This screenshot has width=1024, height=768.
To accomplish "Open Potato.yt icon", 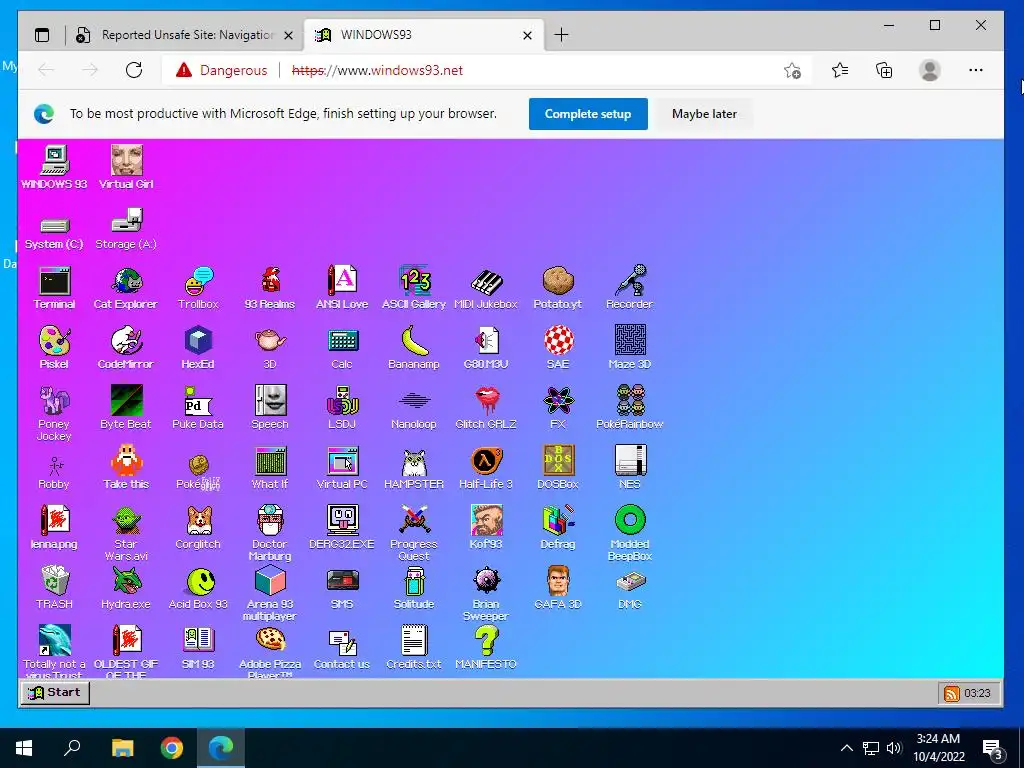I will [x=558, y=287].
